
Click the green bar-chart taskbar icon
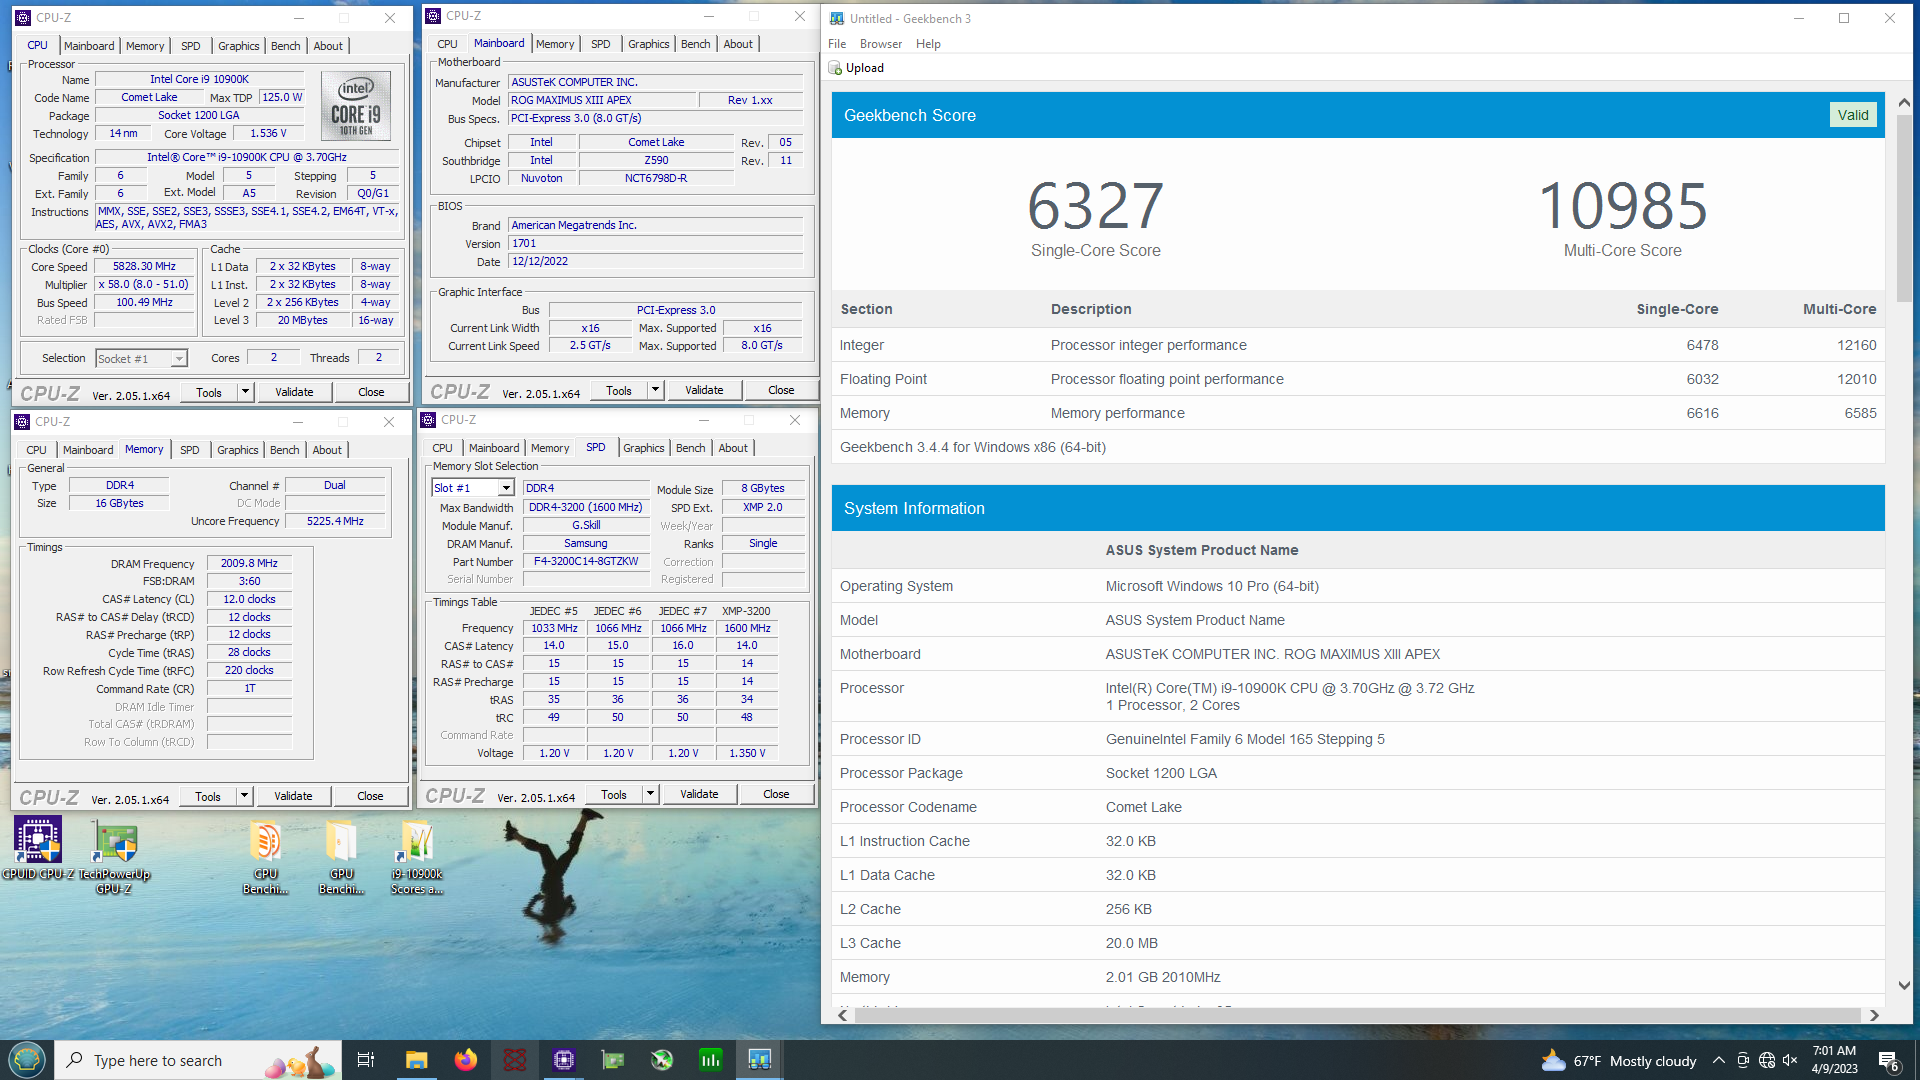[711, 1060]
